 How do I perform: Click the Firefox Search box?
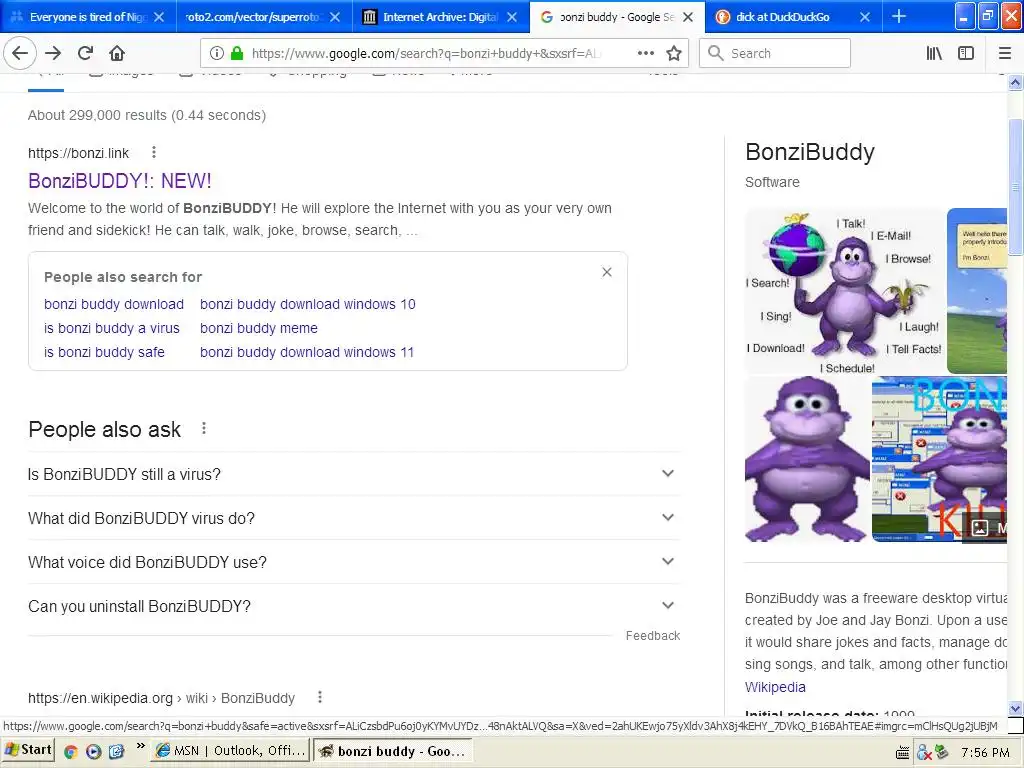pos(775,53)
